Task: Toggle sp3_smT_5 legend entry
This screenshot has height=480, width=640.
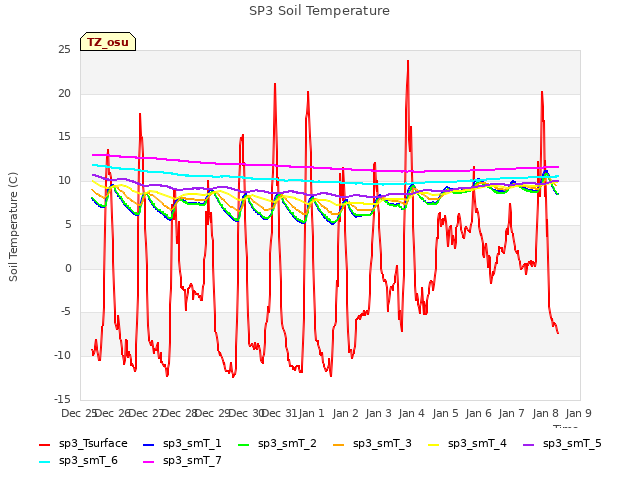Action: click(562, 443)
